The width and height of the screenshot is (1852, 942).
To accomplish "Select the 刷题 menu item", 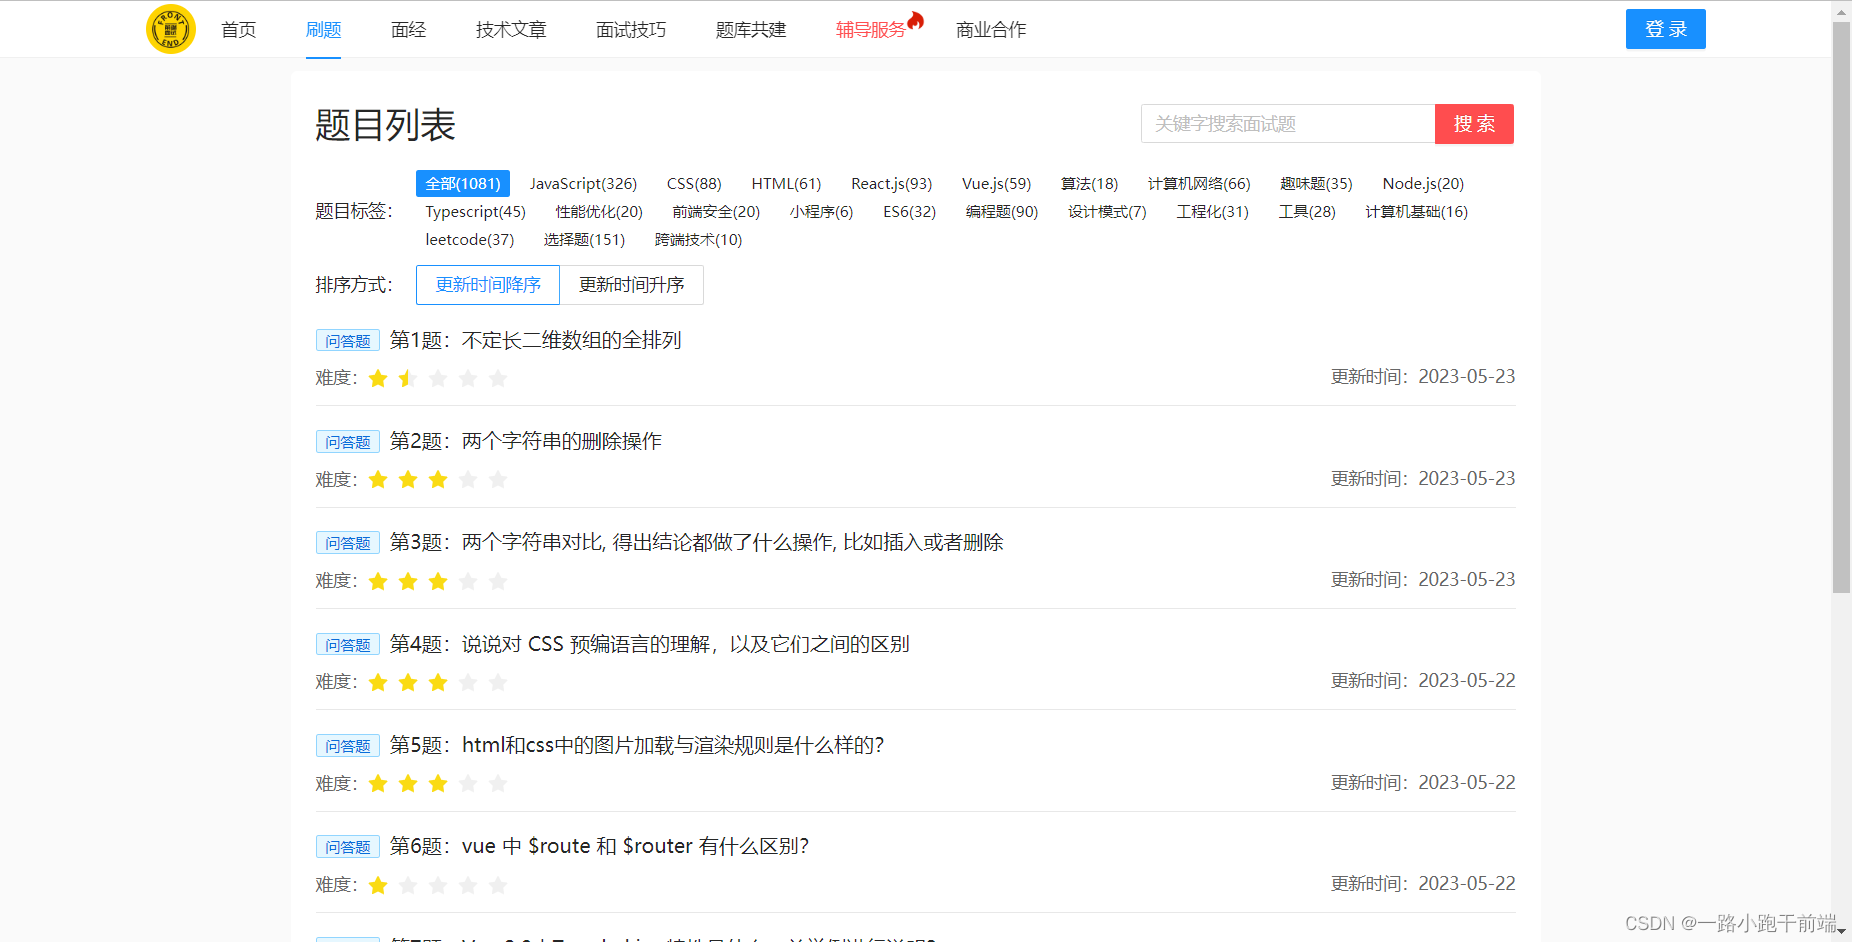I will coord(322,29).
